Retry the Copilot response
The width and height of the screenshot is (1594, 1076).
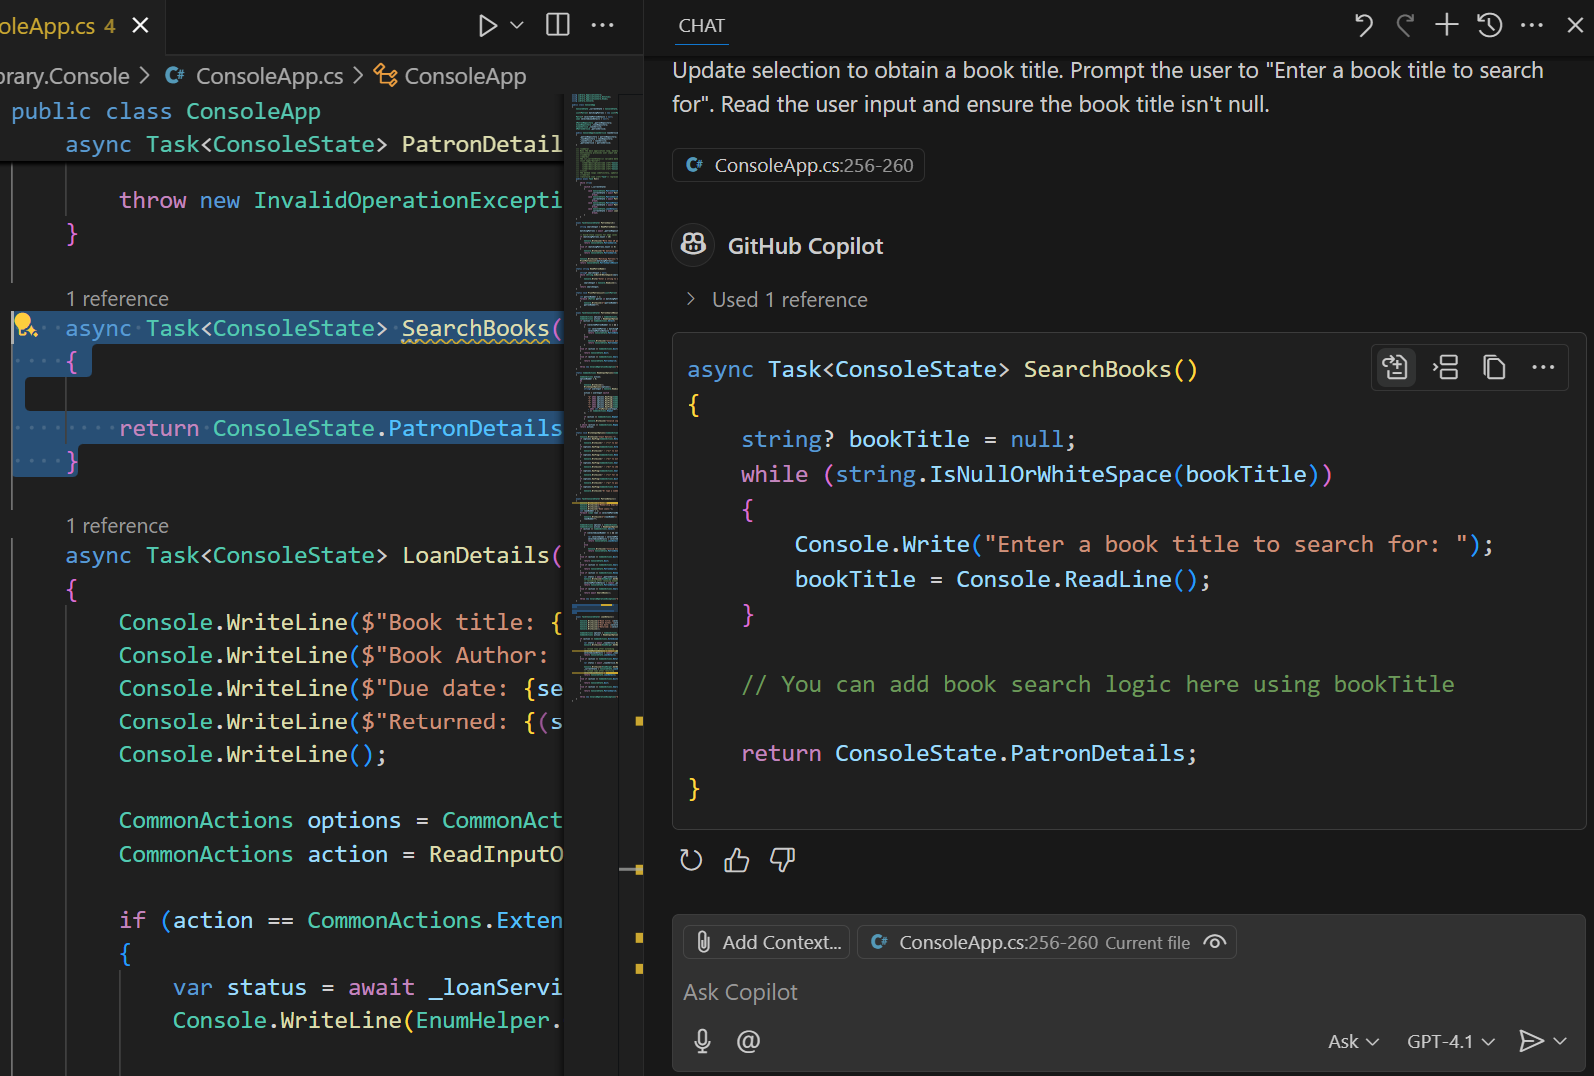tap(691, 860)
